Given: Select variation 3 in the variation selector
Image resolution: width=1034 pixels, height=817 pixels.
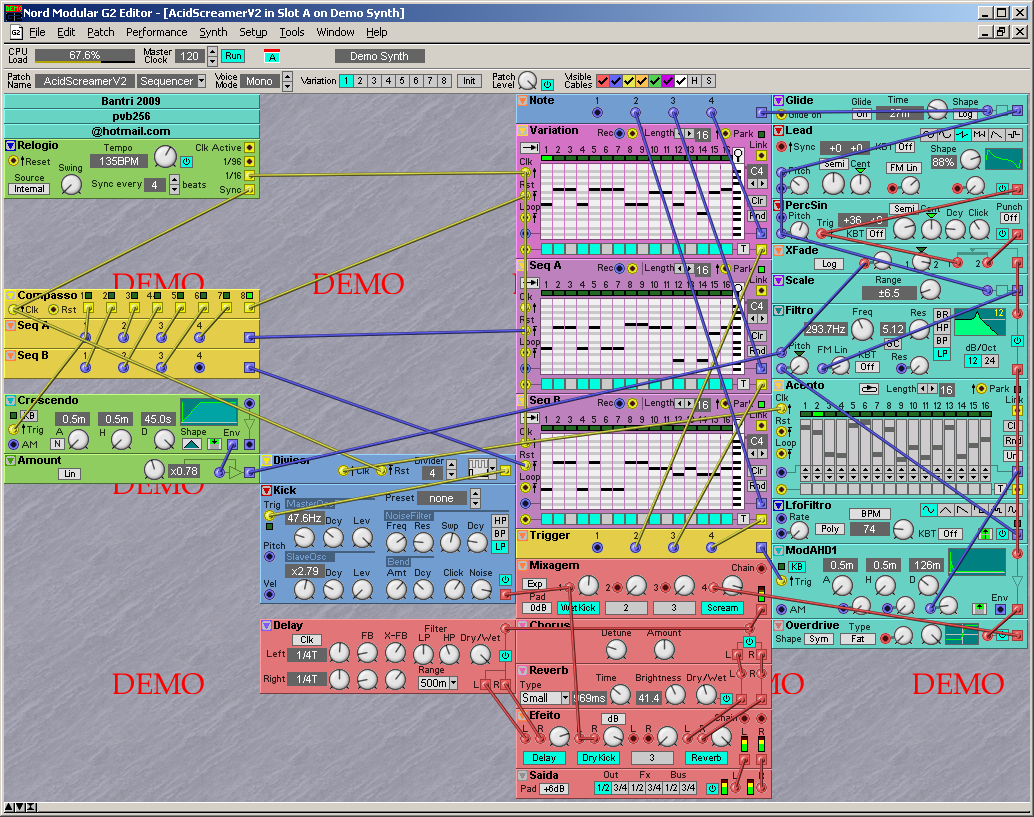Looking at the screenshot, I should 375,81.
